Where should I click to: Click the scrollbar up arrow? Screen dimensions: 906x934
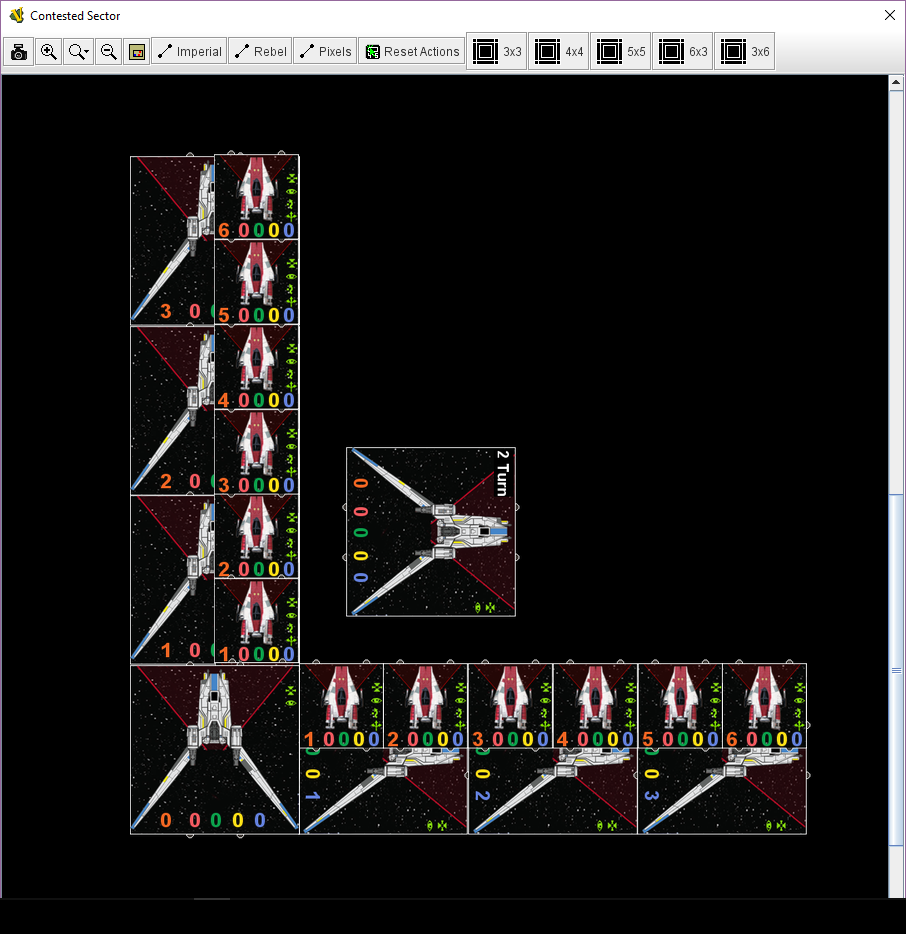[x=896, y=82]
